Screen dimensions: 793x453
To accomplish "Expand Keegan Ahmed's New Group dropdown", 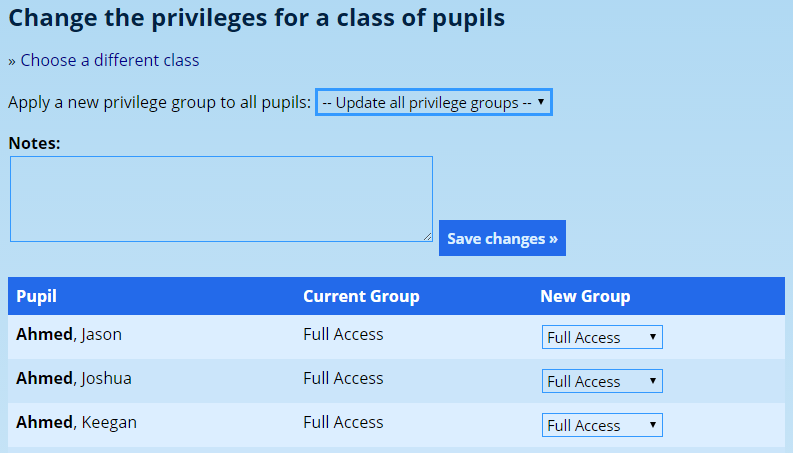I will (602, 426).
